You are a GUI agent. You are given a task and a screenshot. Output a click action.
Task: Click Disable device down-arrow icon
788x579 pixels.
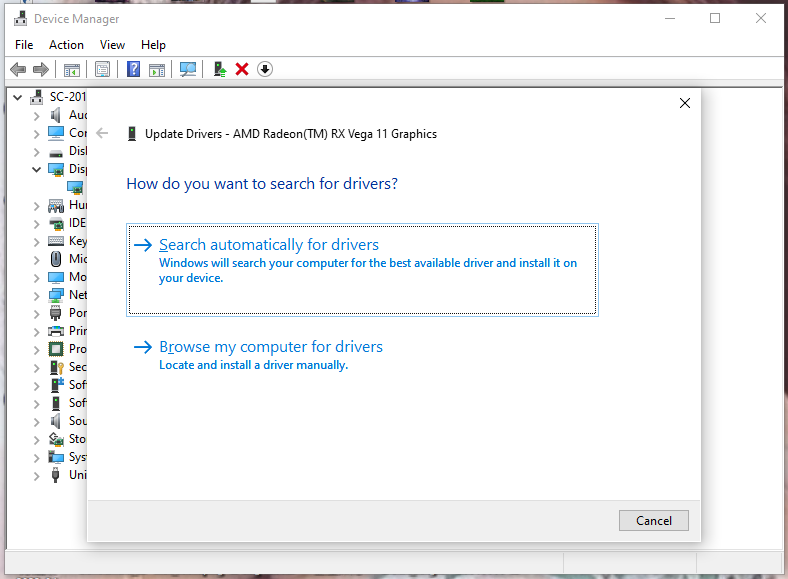point(265,69)
